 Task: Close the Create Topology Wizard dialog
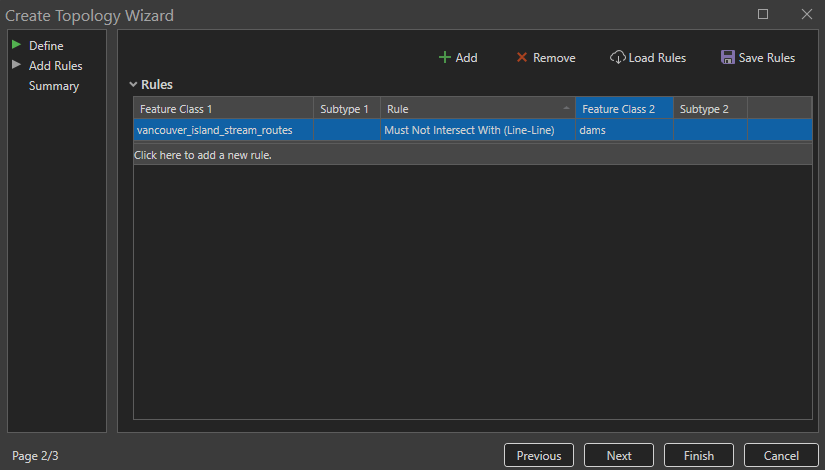[x=806, y=14]
